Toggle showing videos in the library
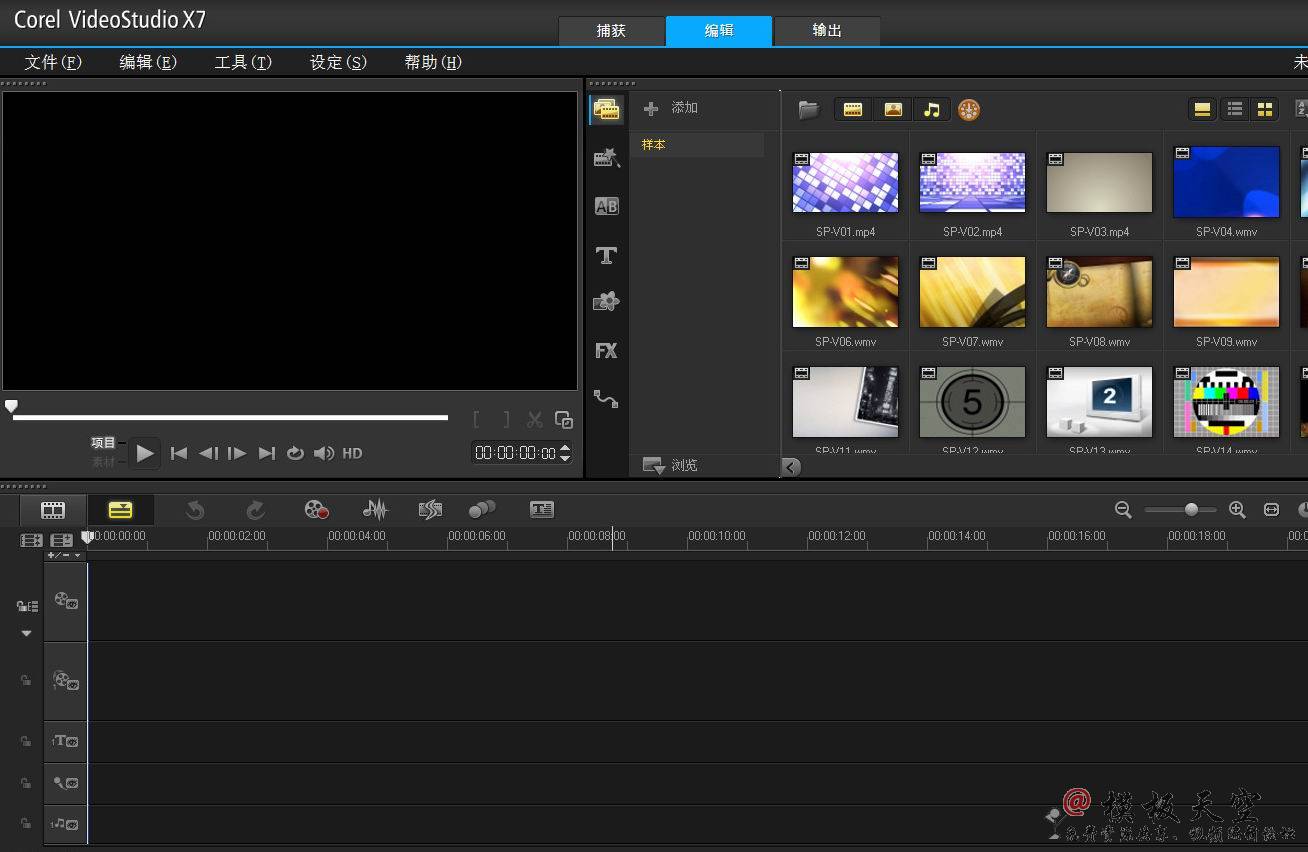The height and width of the screenshot is (852, 1308). click(x=853, y=110)
